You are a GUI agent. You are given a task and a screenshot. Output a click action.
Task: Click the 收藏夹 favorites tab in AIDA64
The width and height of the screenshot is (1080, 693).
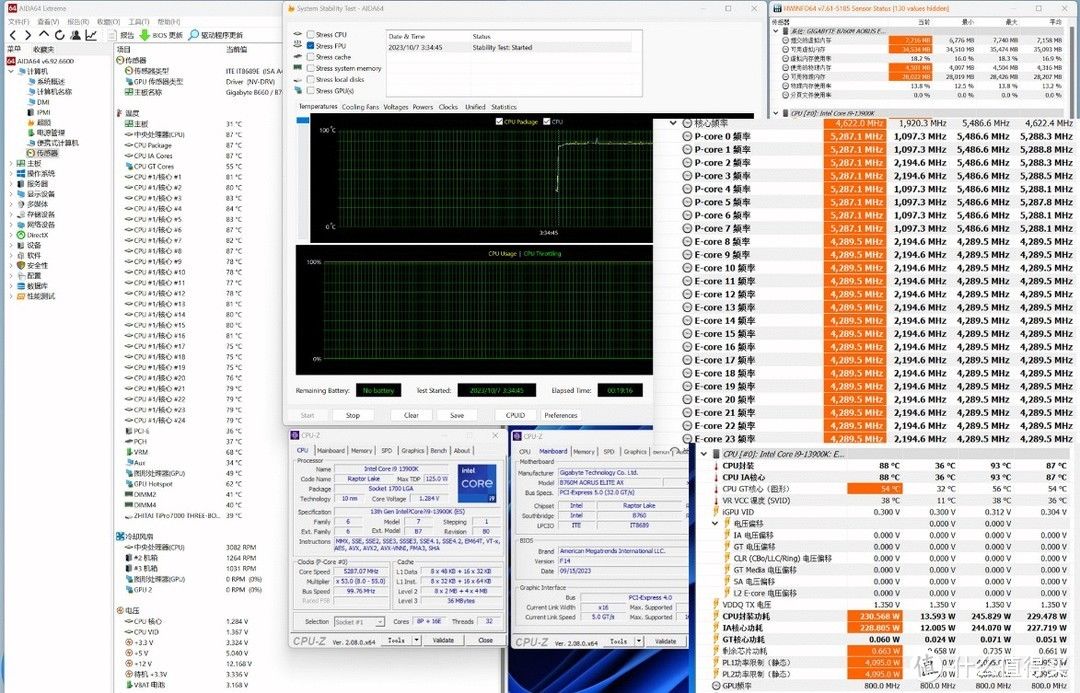(43, 50)
